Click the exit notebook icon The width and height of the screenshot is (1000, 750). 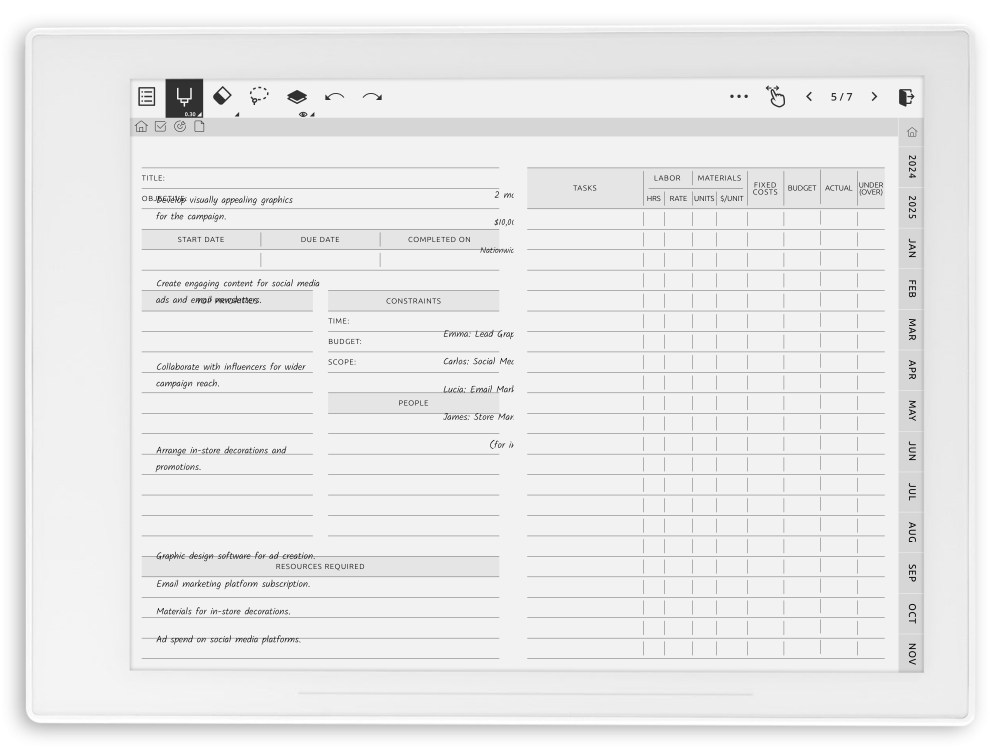(908, 95)
